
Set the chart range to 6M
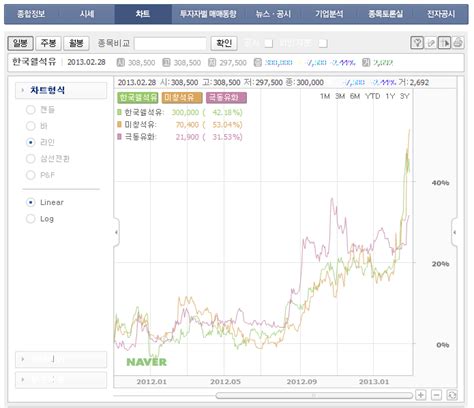[355, 96]
